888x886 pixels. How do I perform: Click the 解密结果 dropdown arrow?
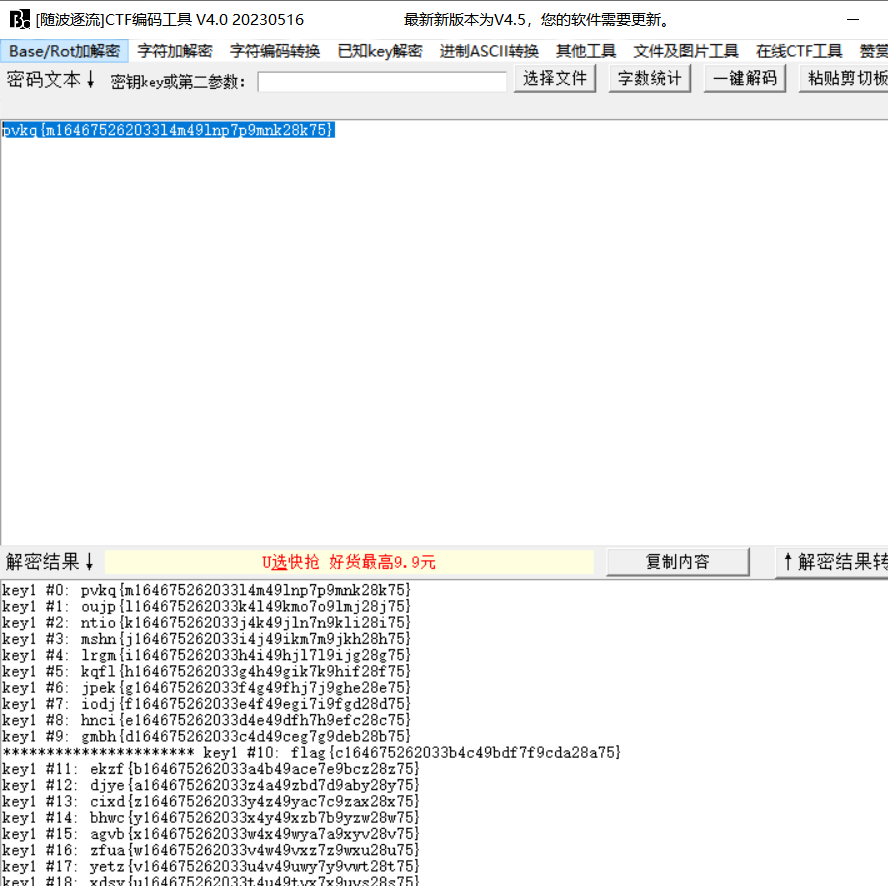click(x=90, y=562)
